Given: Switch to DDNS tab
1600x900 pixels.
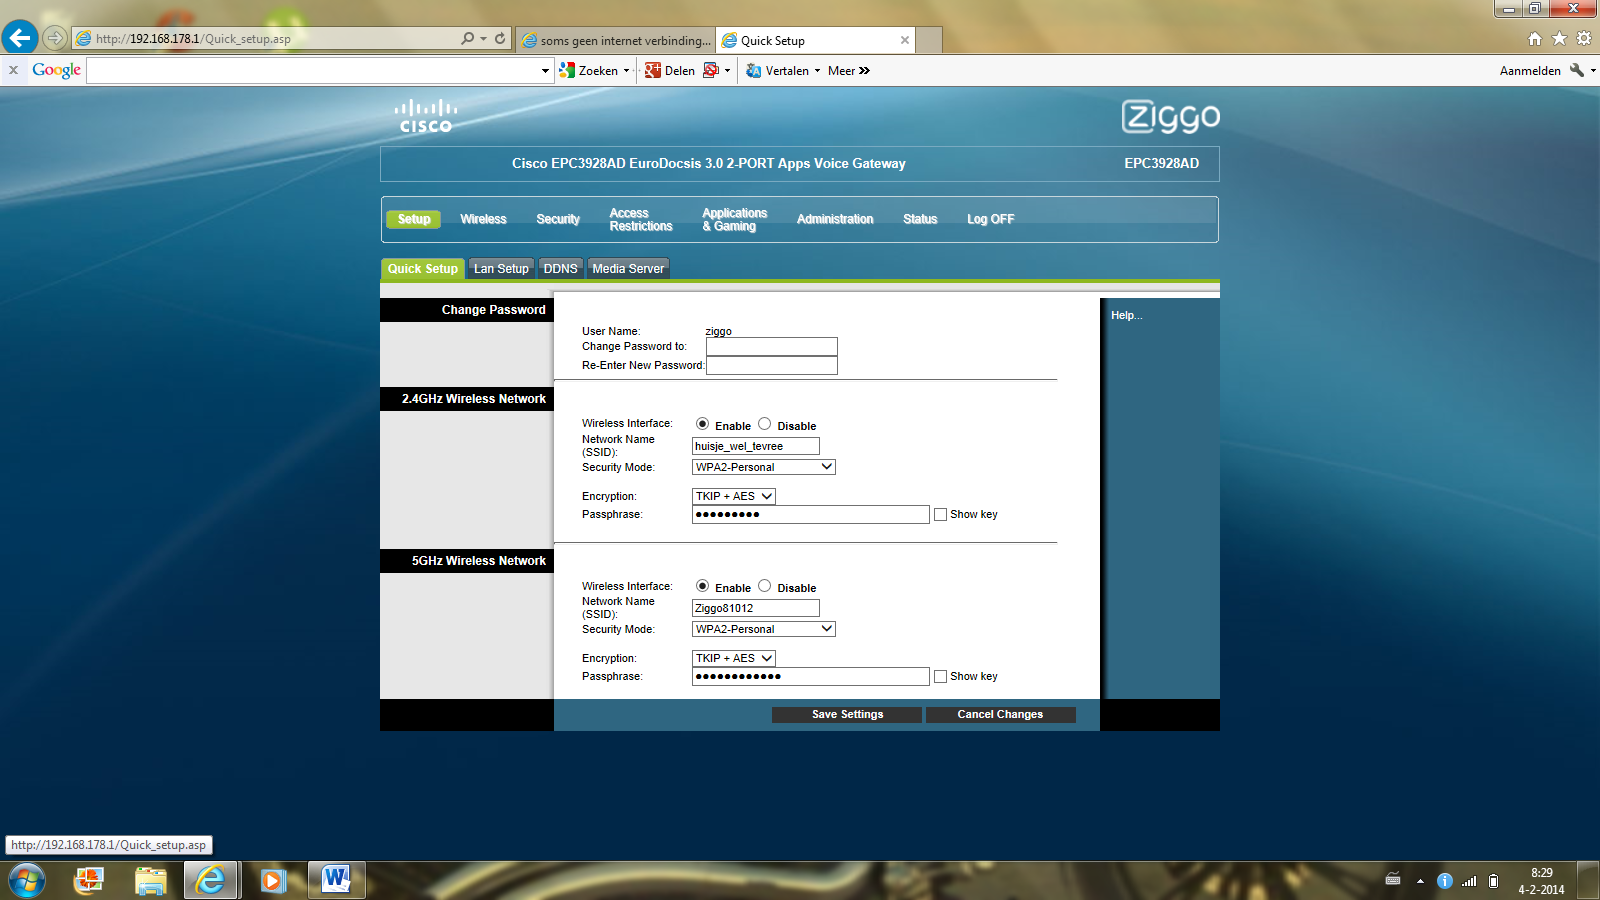Looking at the screenshot, I should pyautogui.click(x=560, y=269).
